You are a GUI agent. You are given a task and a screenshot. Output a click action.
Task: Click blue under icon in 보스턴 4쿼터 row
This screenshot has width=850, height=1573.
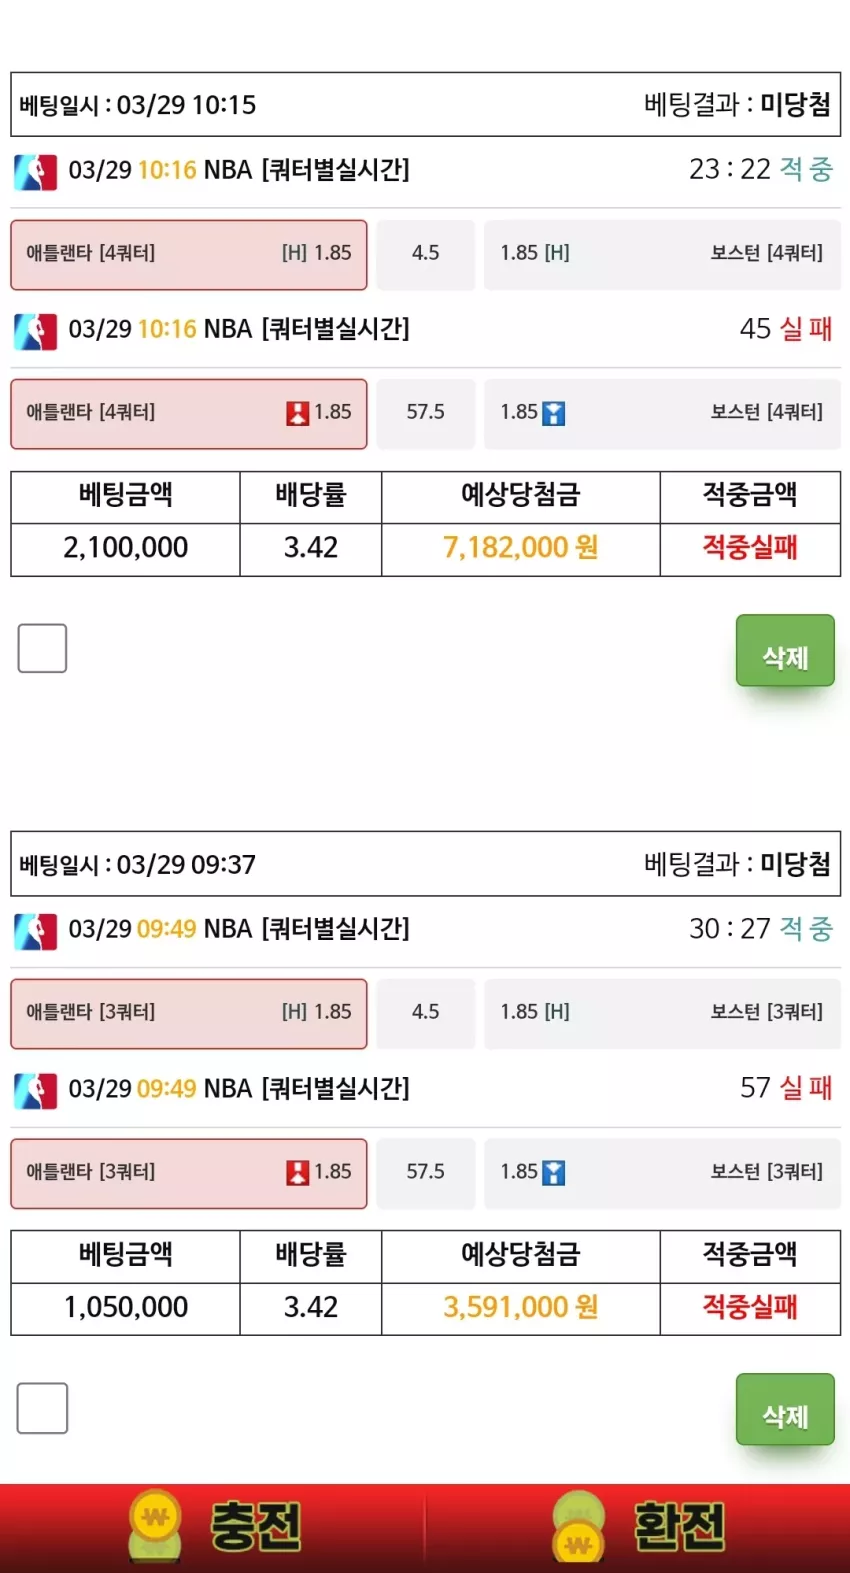[x=553, y=413]
